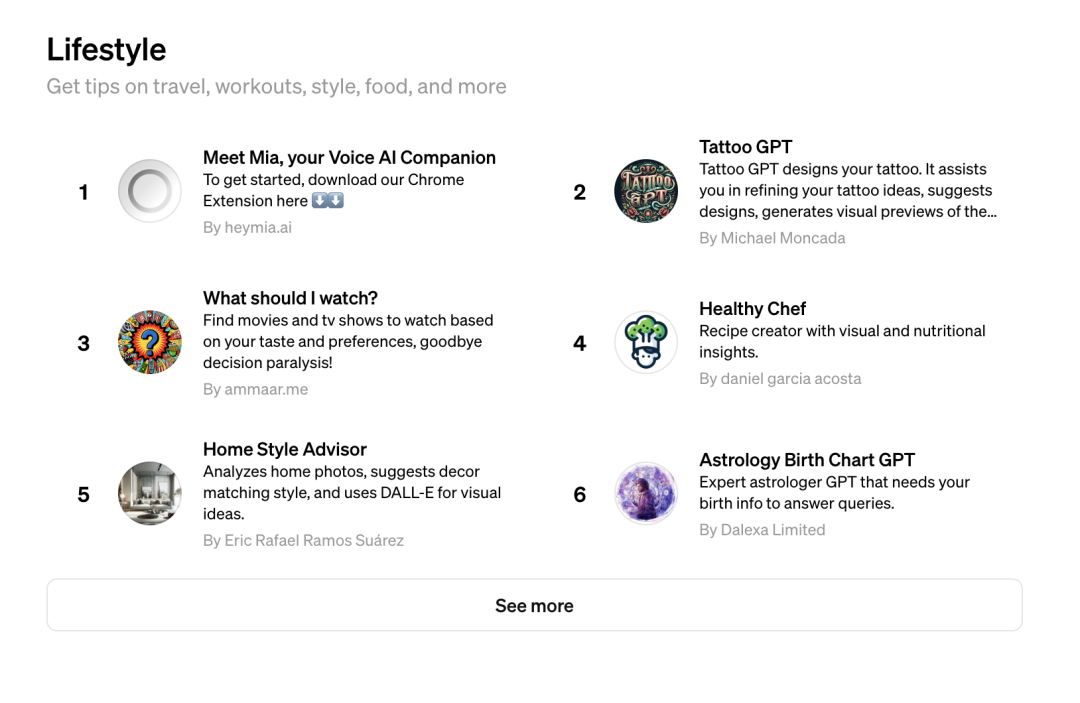Click the Healthy Chef broccoli hat icon
Screen dimensions: 1080x703
tap(646, 342)
